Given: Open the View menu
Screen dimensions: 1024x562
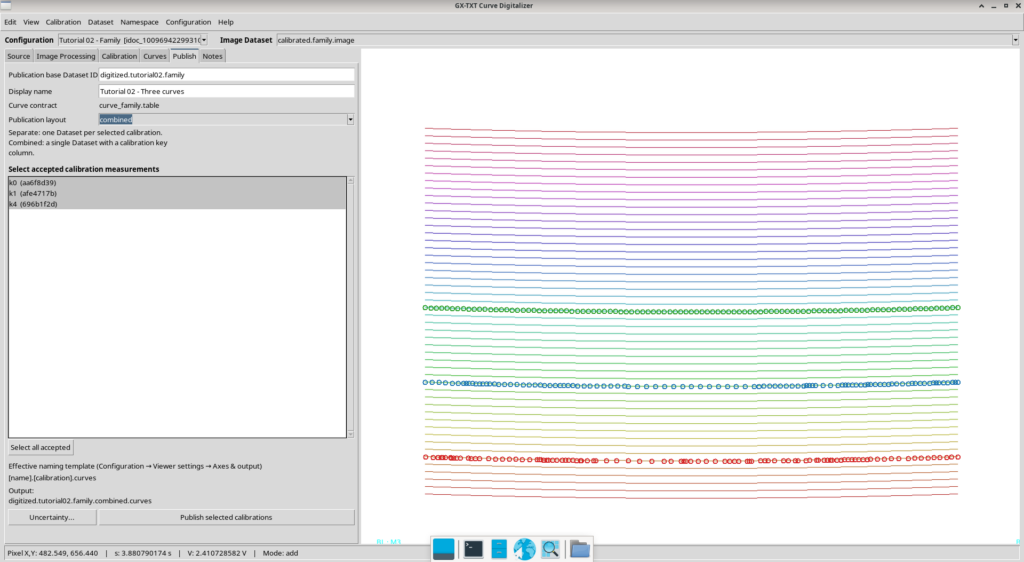Looking at the screenshot, I should tap(31, 22).
